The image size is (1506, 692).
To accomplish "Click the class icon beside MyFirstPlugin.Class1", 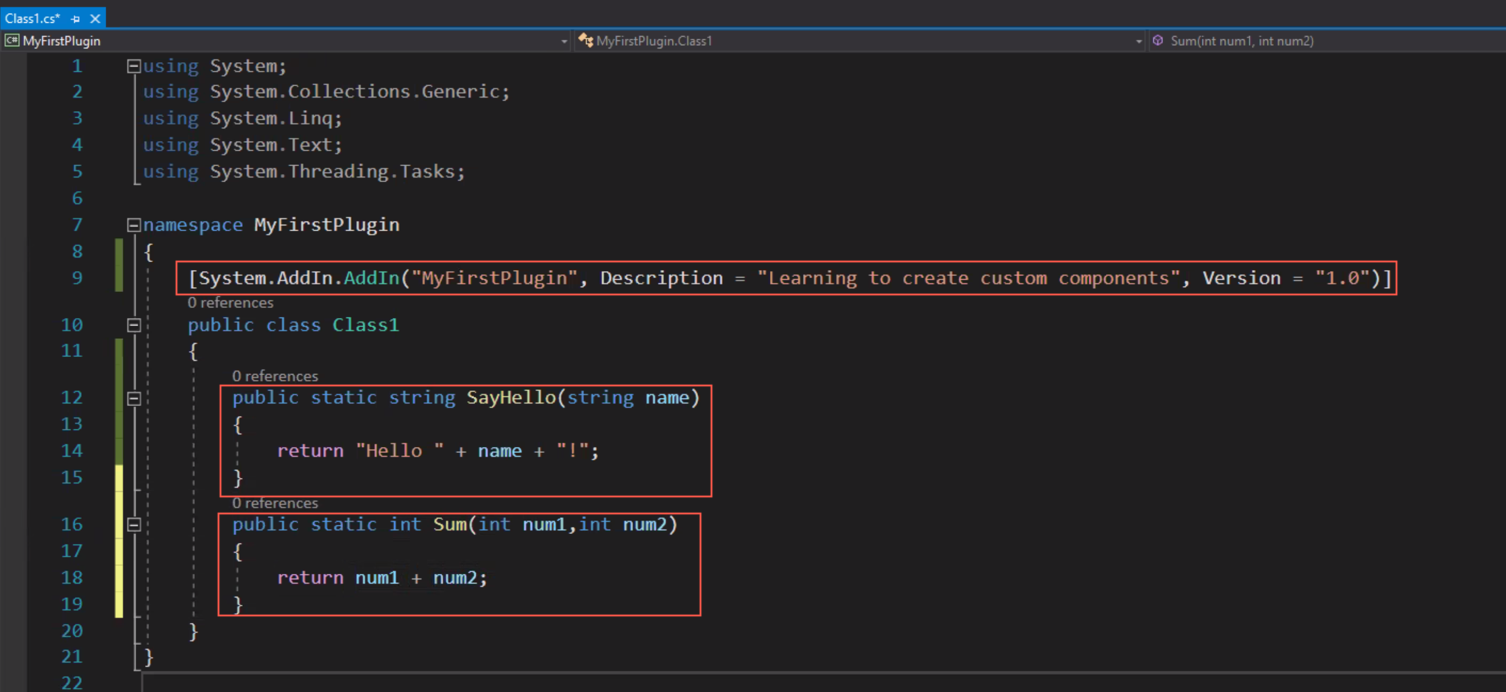I will [x=585, y=41].
